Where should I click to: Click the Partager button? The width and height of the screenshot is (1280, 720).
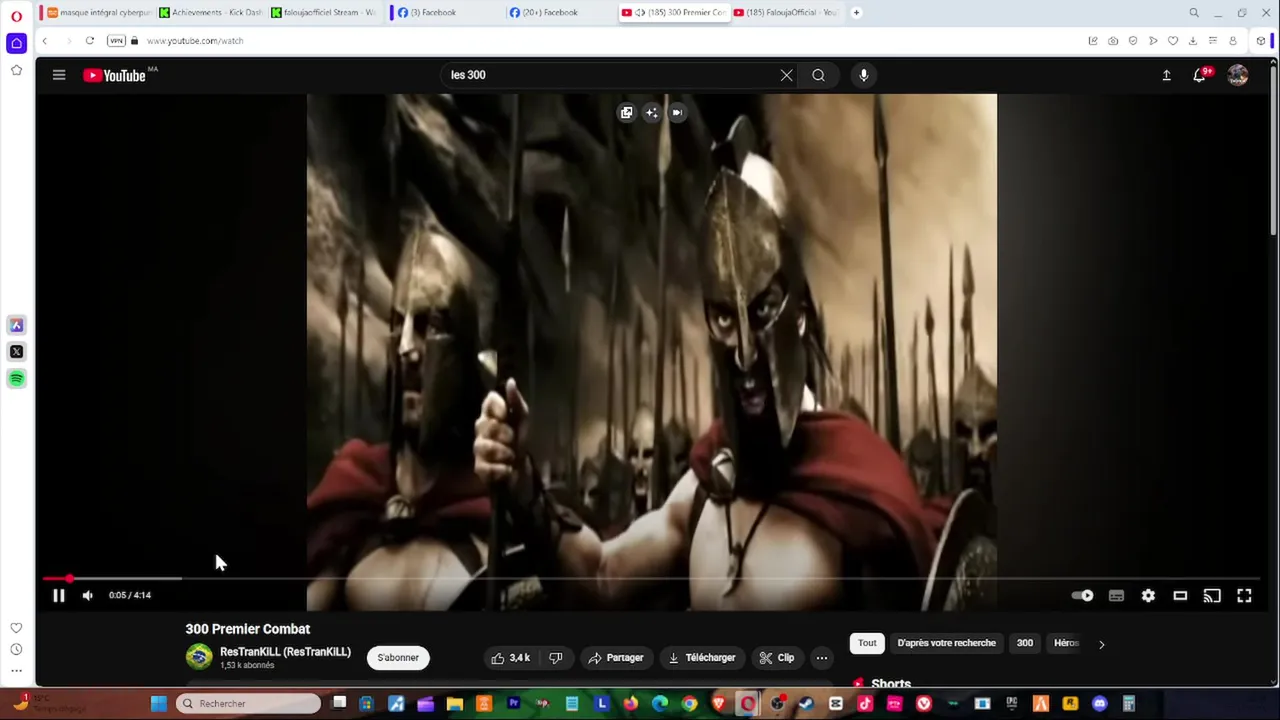click(615, 657)
